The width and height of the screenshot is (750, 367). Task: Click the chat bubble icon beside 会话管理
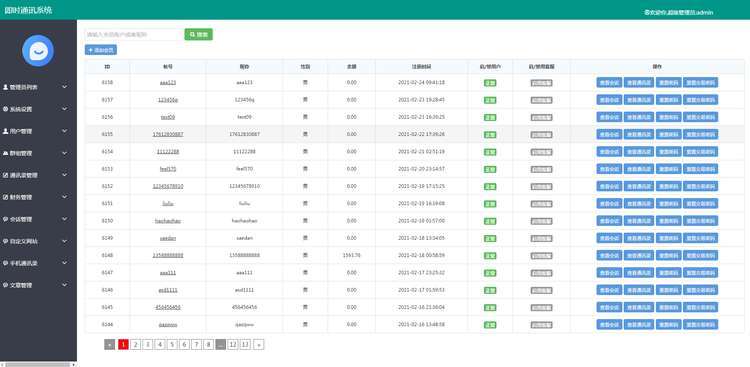coord(5,219)
